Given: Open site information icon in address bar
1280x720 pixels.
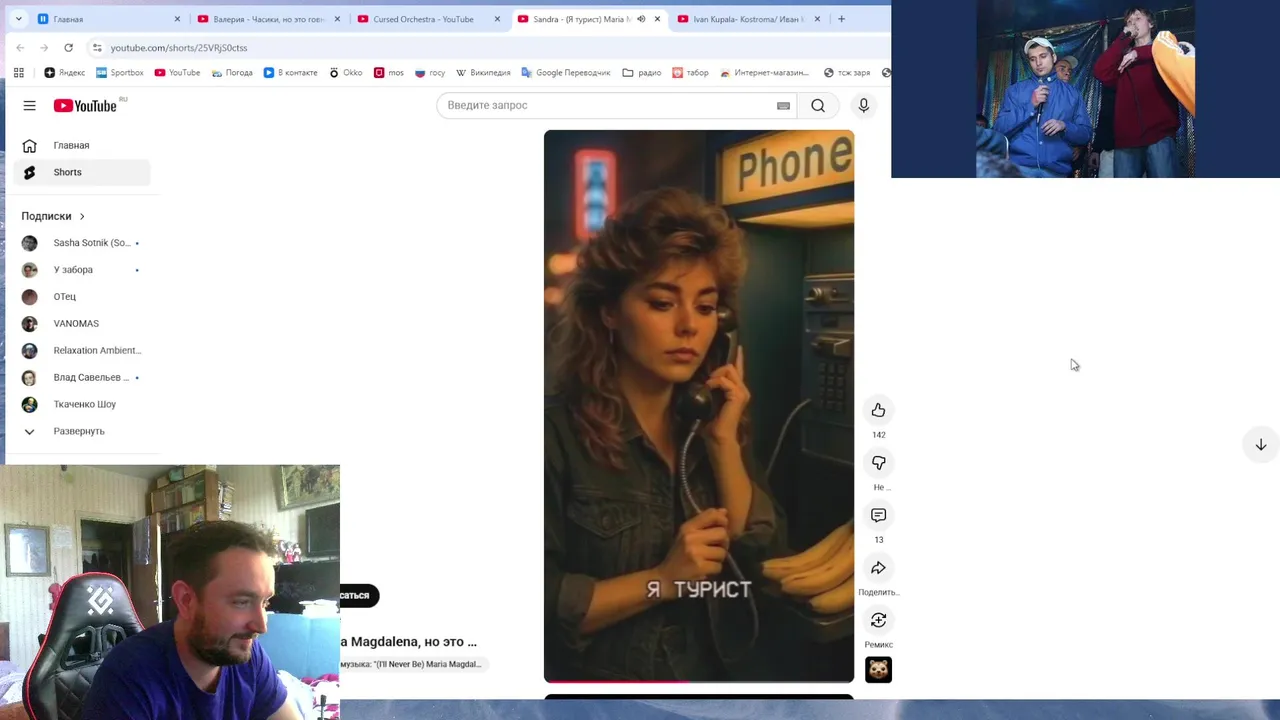Looking at the screenshot, I should pos(96,47).
